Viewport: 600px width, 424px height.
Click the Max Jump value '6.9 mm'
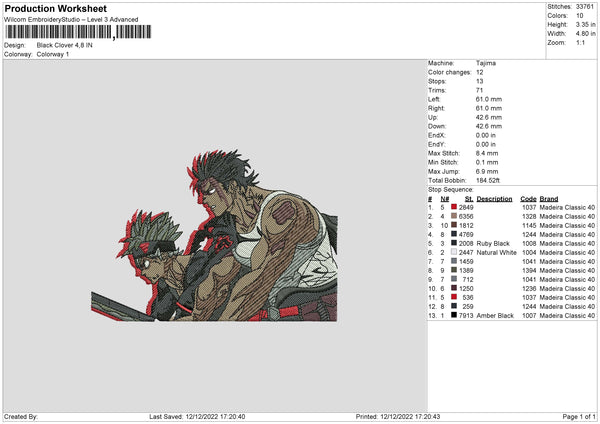pyautogui.click(x=487, y=171)
